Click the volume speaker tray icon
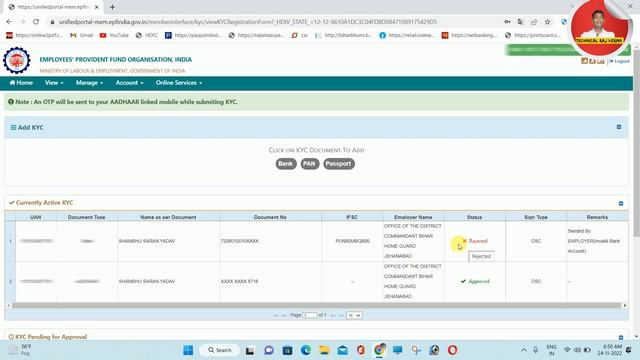The width and height of the screenshot is (640, 360). click(x=577, y=350)
